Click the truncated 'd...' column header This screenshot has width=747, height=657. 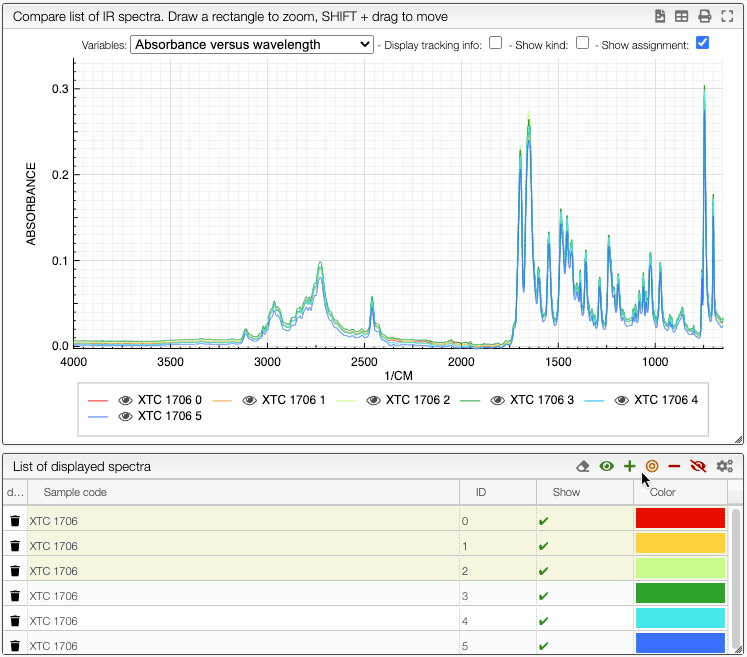(15, 492)
